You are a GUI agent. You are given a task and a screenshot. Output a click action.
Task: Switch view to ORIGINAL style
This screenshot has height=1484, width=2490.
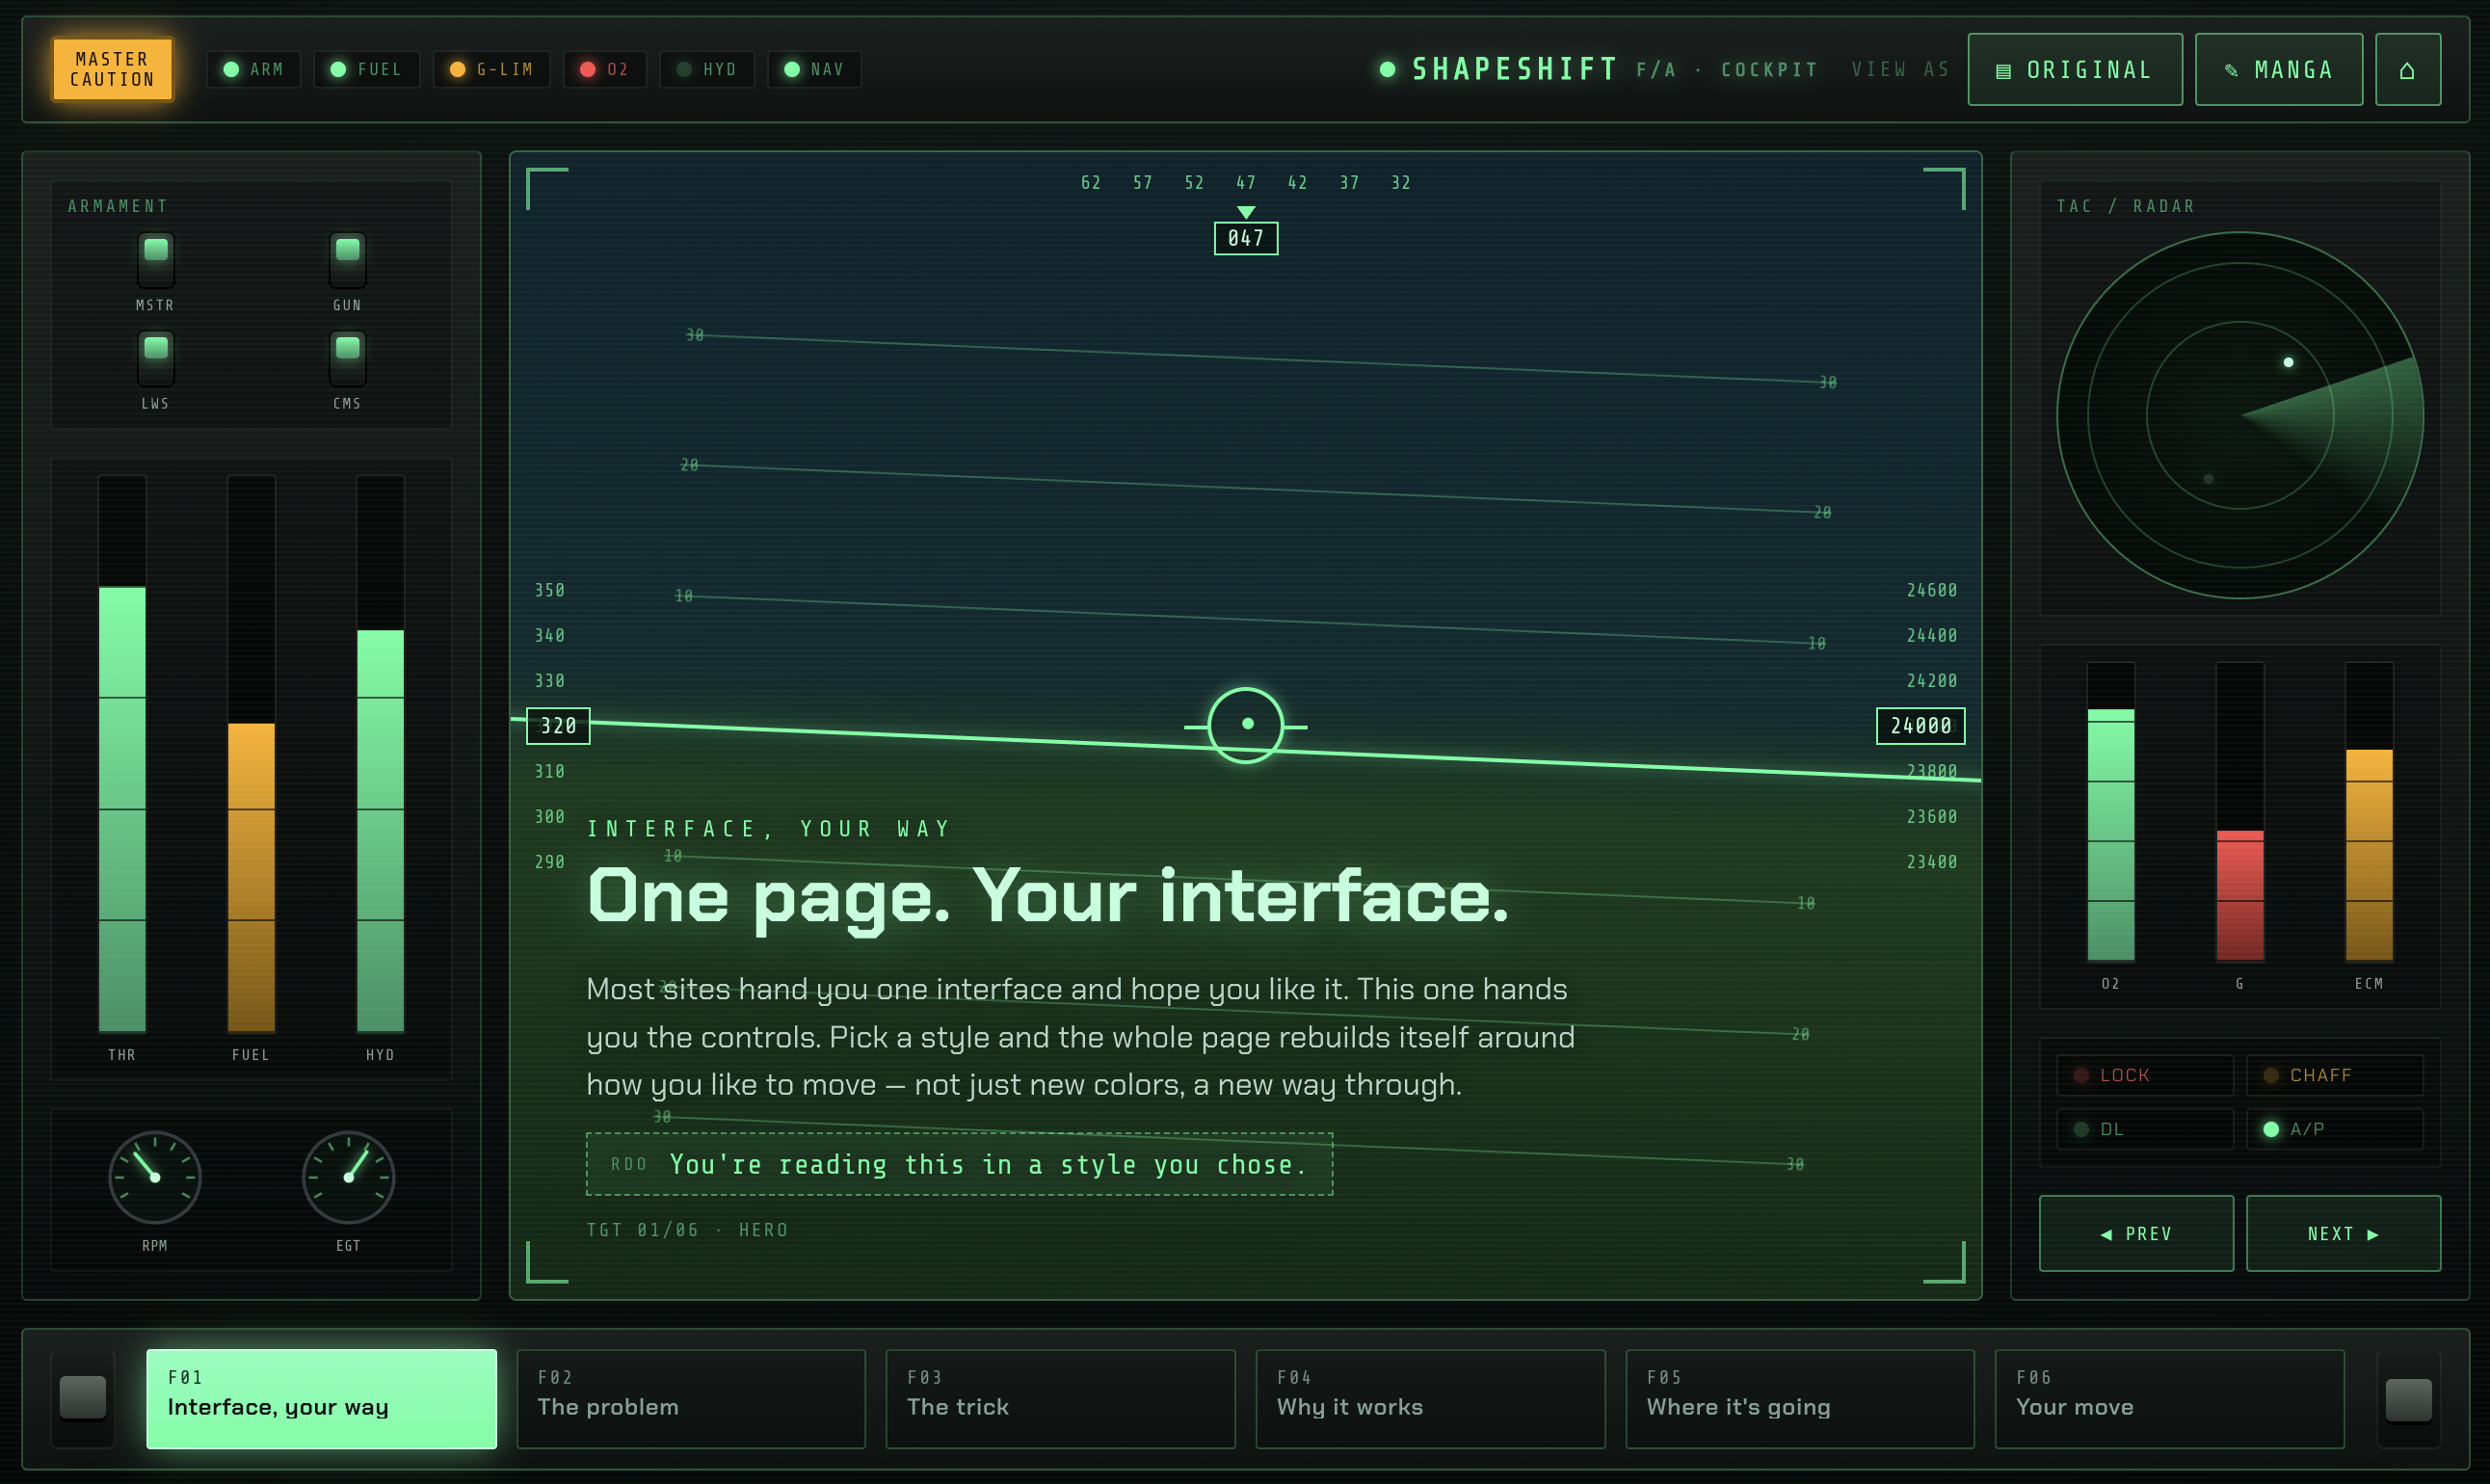click(2074, 69)
